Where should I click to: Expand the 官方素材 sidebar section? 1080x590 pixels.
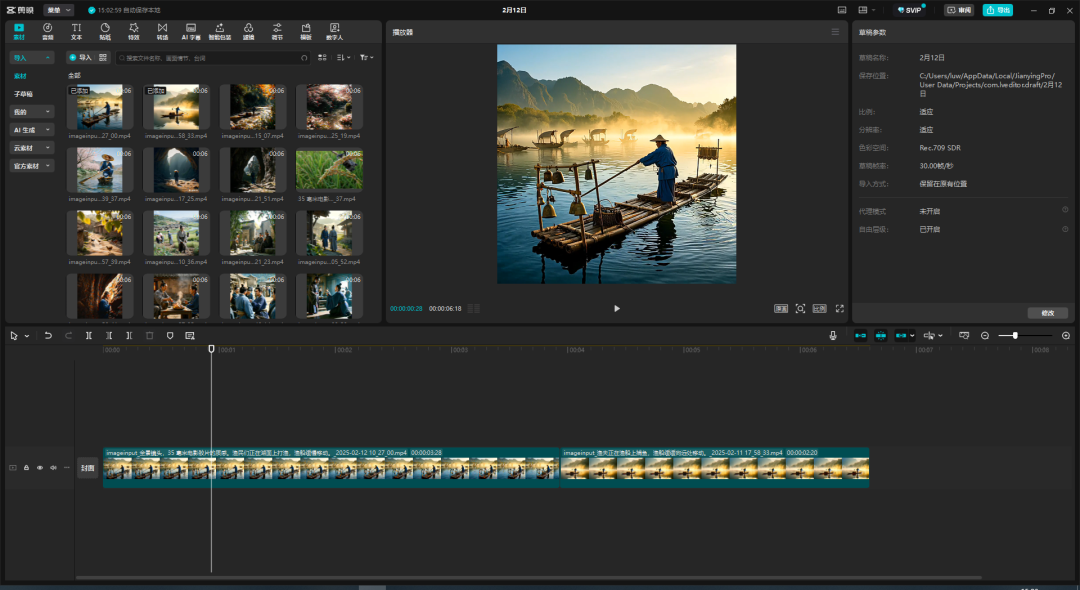tap(32, 166)
